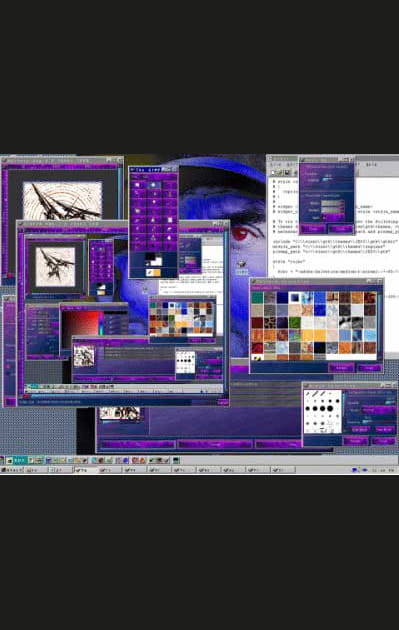Select the Free Select lasso tool
Image resolution: width=399 pixels, height=630 pixels.
coord(170,185)
